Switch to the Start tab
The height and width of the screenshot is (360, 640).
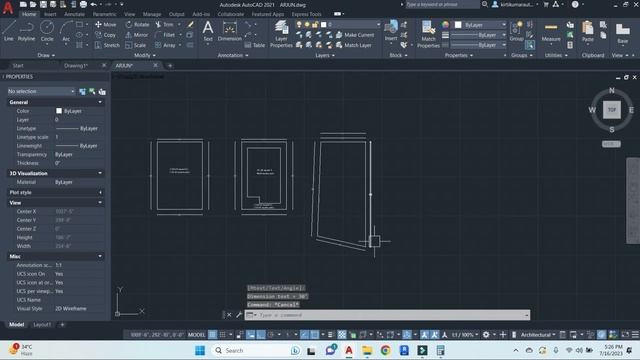tap(18, 65)
